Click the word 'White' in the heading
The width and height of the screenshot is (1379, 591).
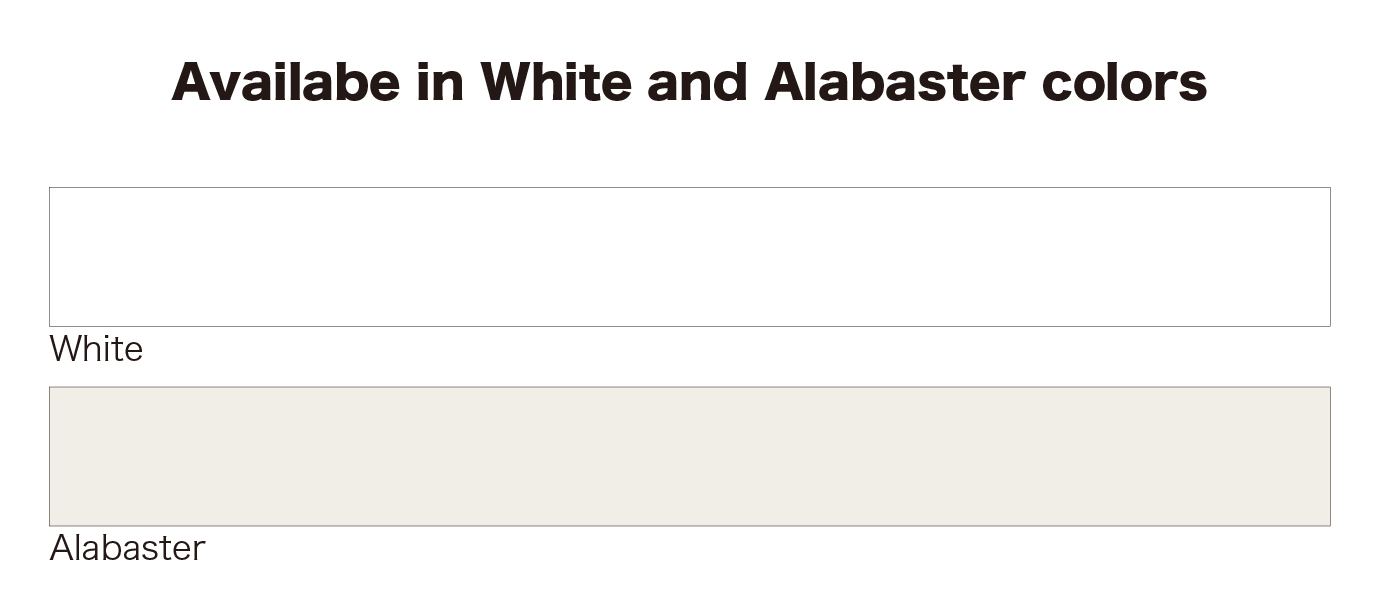coord(555,82)
